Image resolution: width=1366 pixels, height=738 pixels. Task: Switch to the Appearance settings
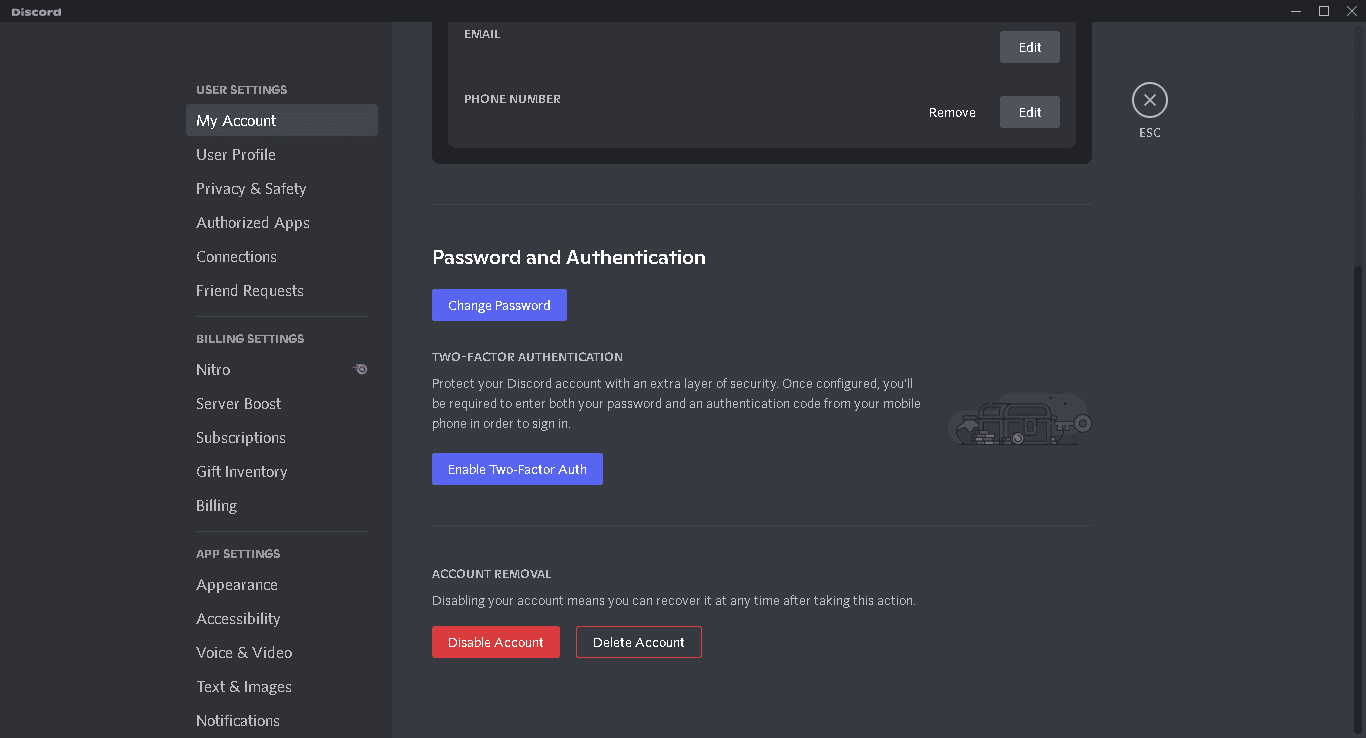237,585
